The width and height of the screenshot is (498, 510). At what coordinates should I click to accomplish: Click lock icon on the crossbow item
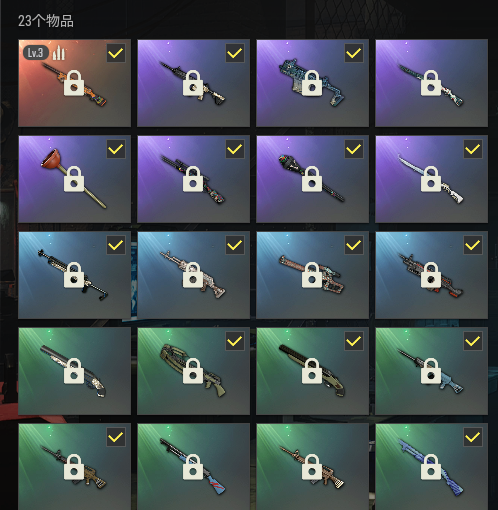click(193, 371)
